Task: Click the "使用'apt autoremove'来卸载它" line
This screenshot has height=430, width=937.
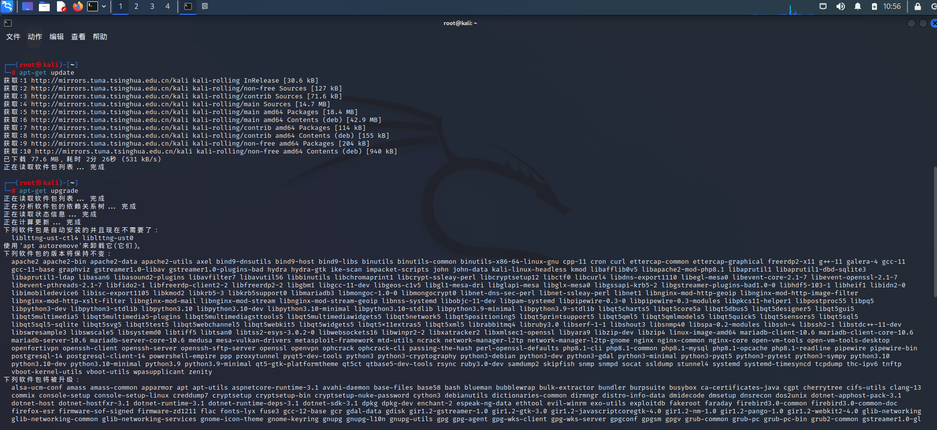Action: (72, 245)
